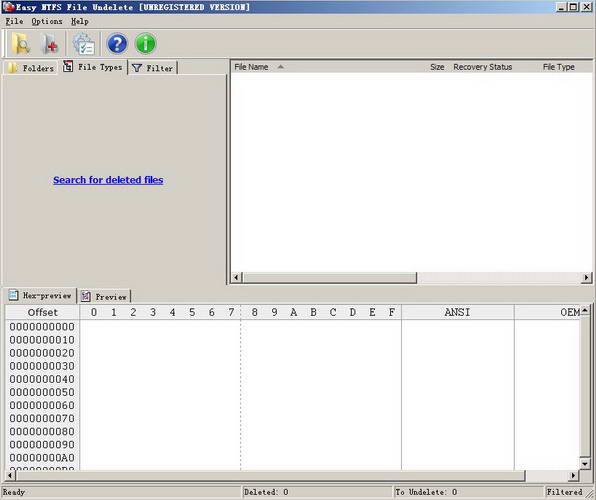Click the Deleted: 0 status entry

266,492
